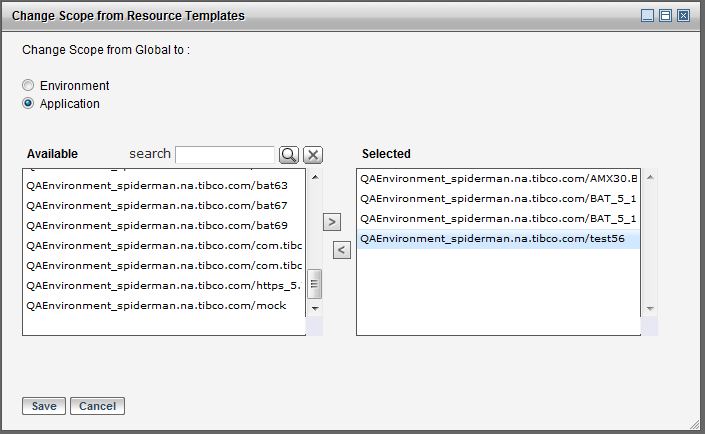705x434 pixels.
Task: Click the Available list scrollbar thumb
Action: pos(314,284)
